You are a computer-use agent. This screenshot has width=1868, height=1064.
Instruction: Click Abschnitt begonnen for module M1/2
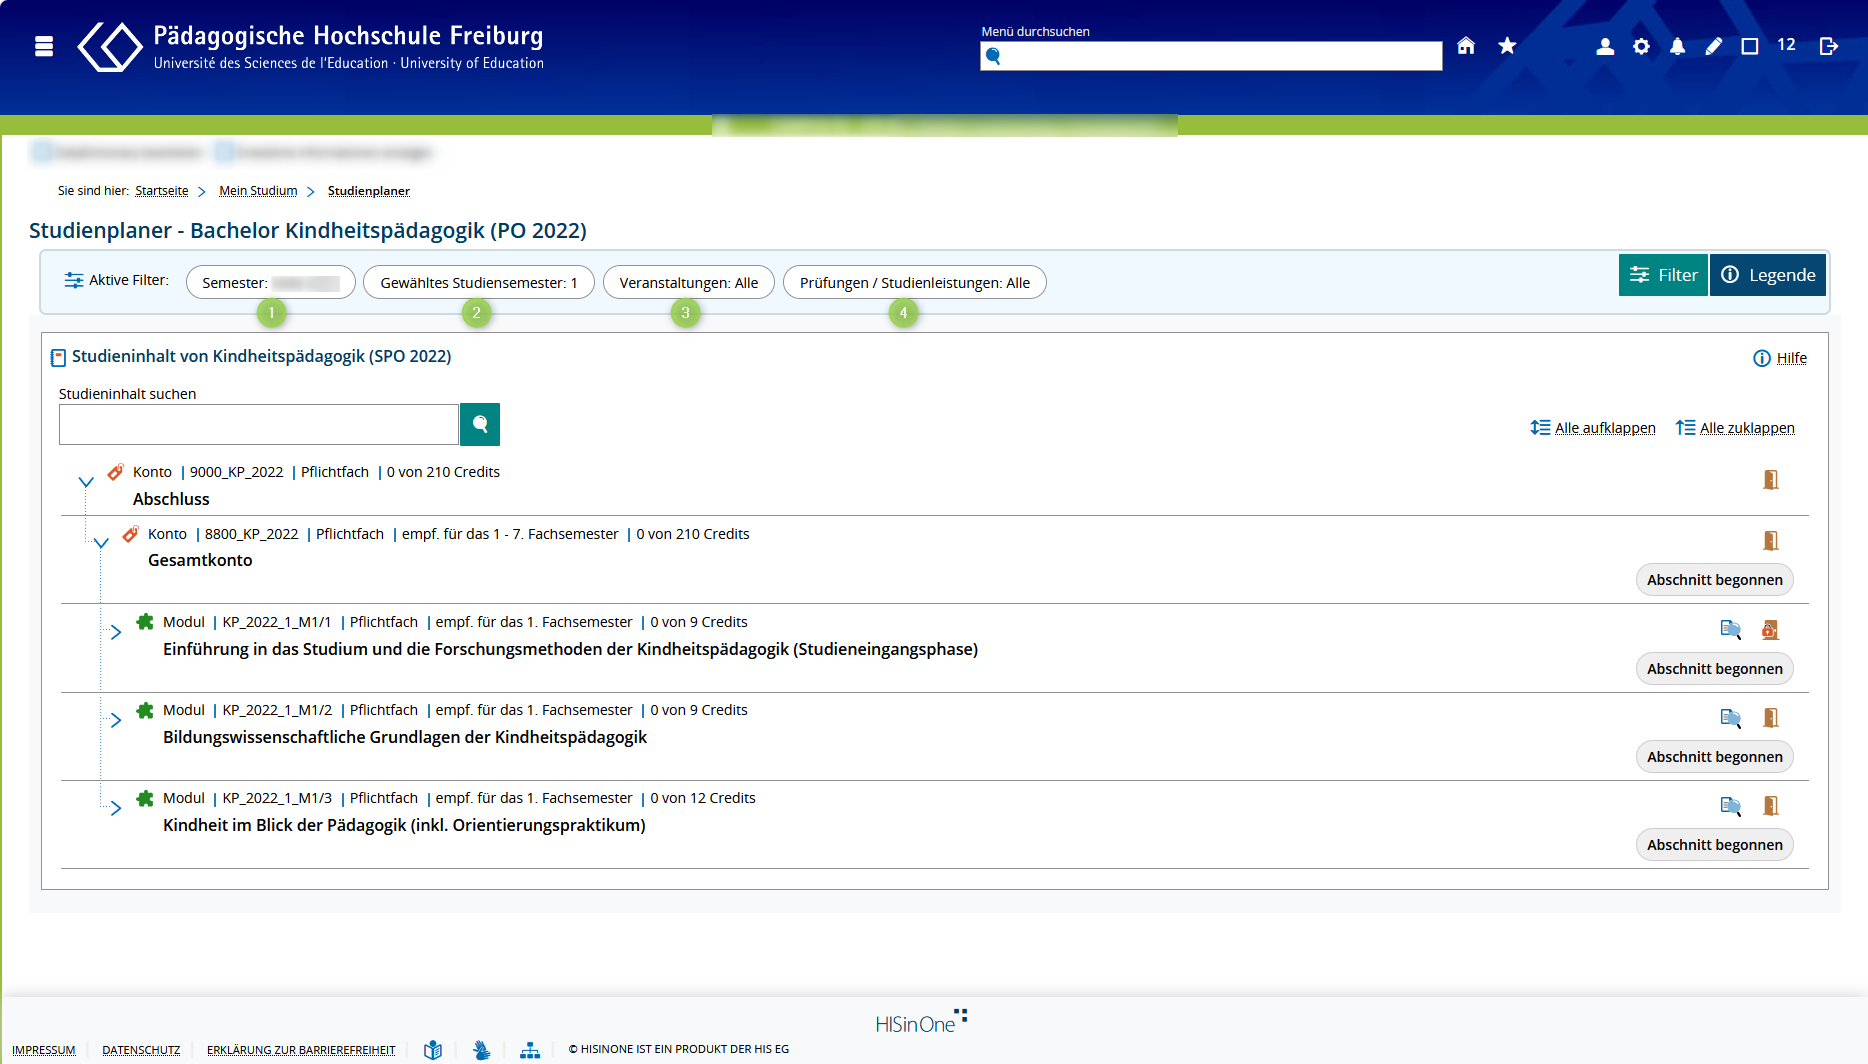1715,757
